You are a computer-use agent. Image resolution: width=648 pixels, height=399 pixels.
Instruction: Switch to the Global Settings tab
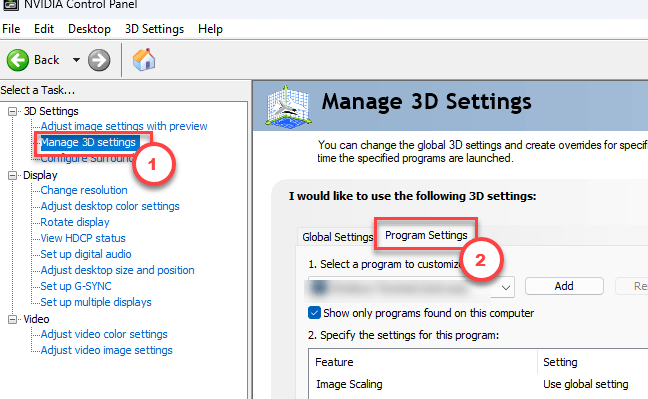click(x=337, y=237)
